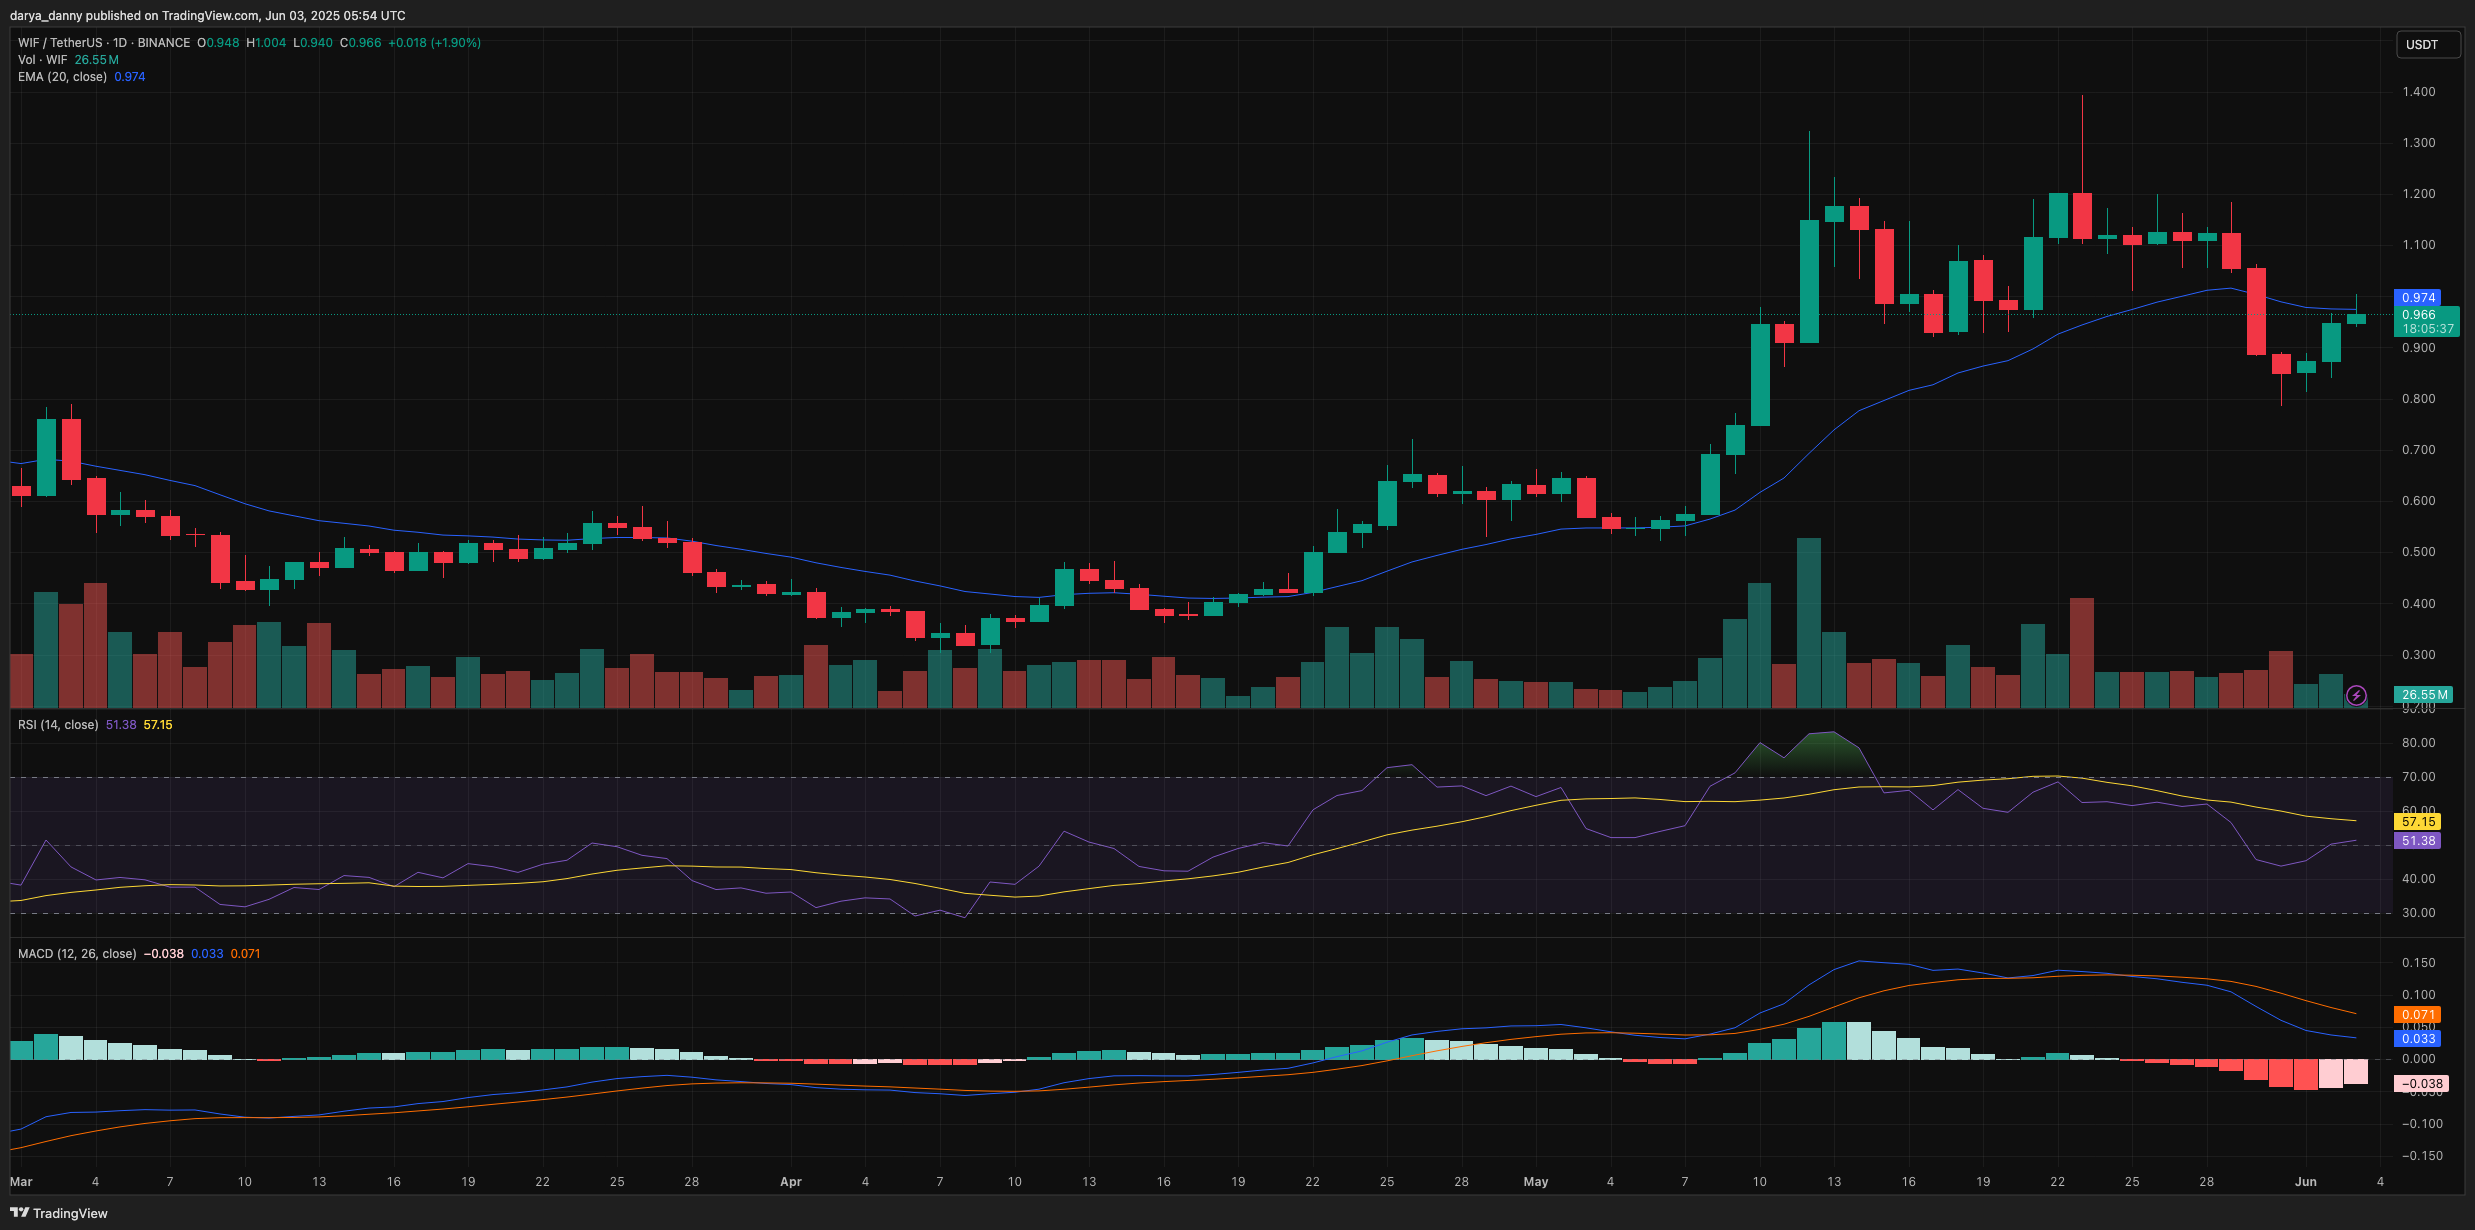Select the RSI (14, close) indicator legend

pos(58,725)
